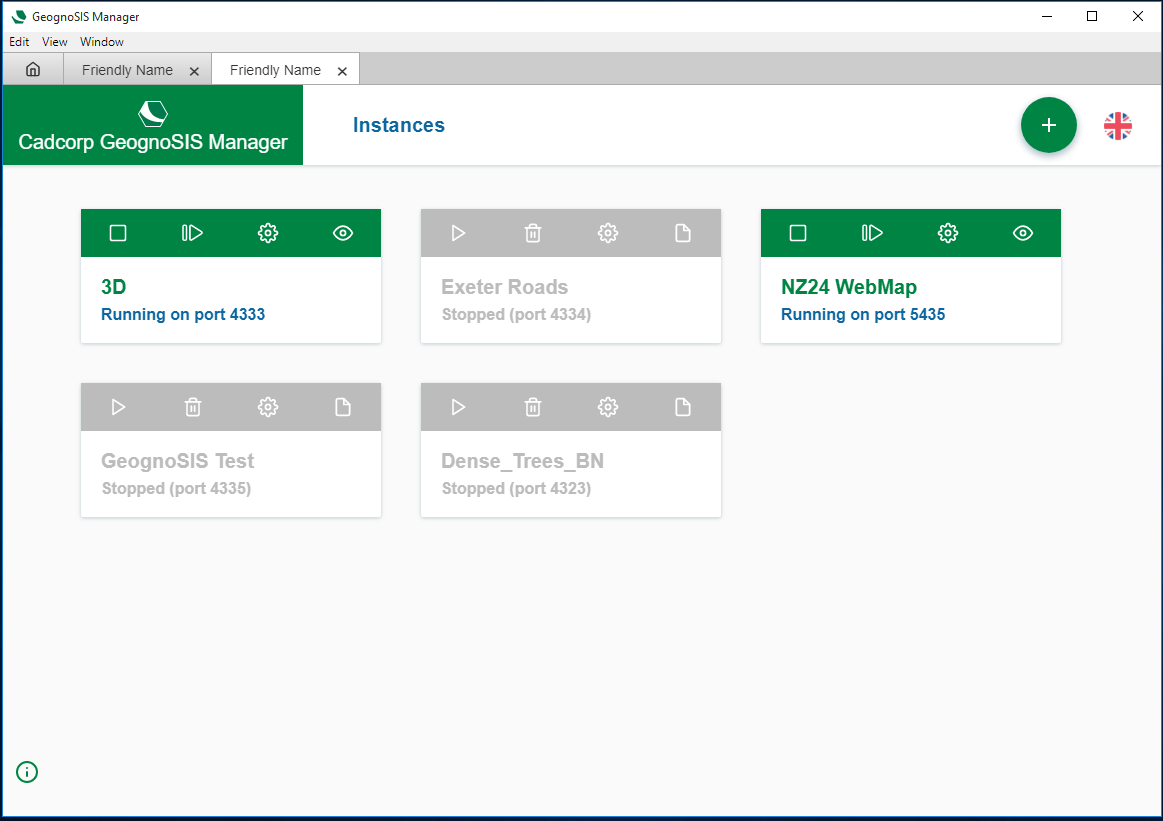Click the 3D instance title
This screenshot has height=821, width=1163.
pos(113,287)
